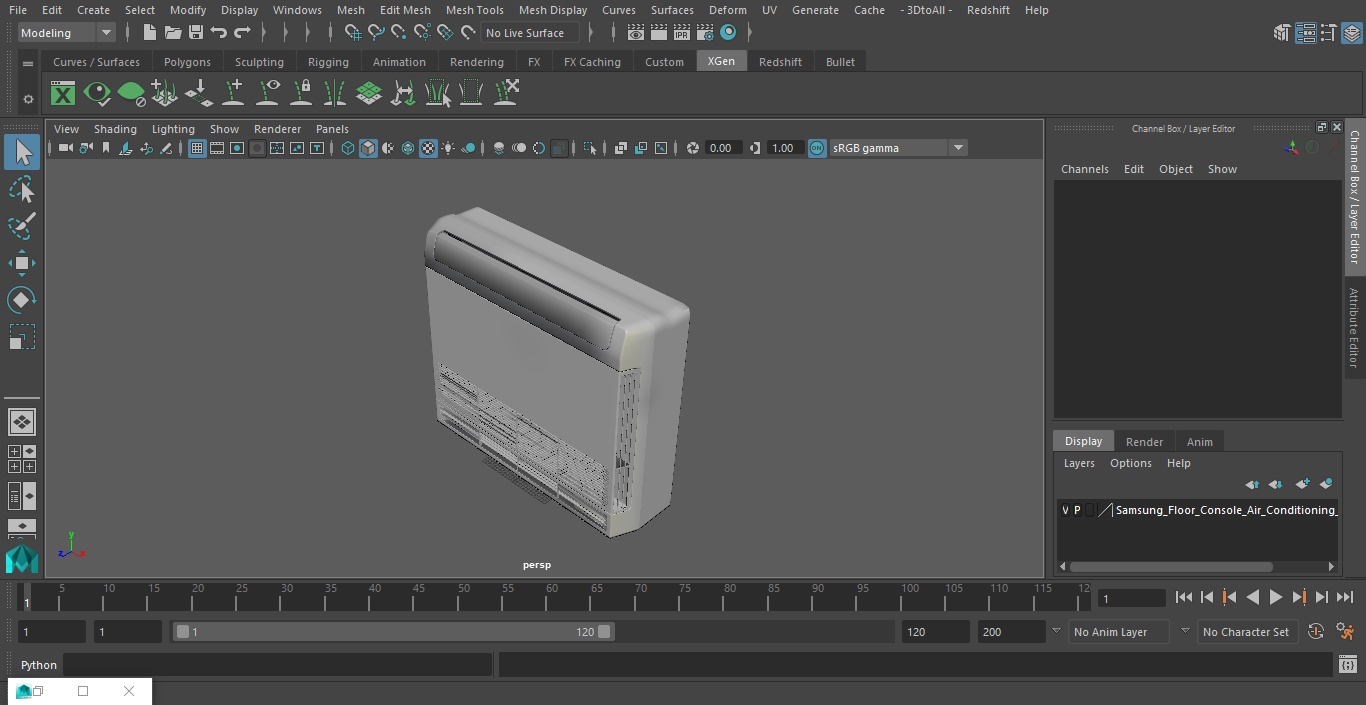This screenshot has height=705, width=1366.
Task: Toggle layer playback P box
Action: (1077, 510)
